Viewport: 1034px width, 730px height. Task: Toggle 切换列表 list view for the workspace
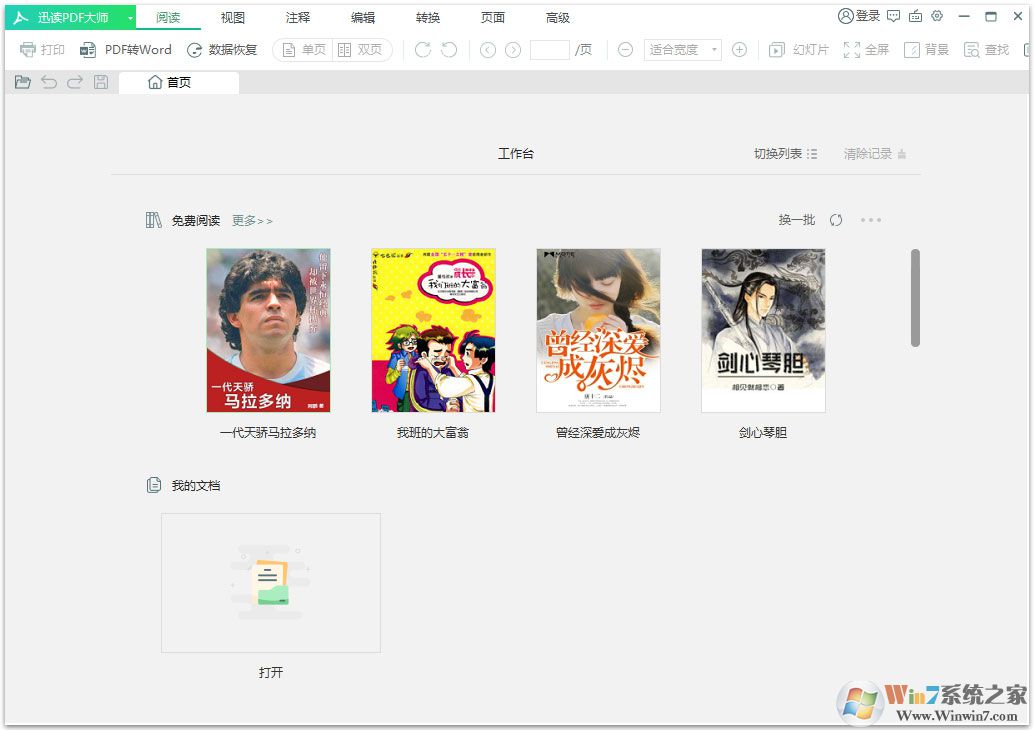pos(787,153)
